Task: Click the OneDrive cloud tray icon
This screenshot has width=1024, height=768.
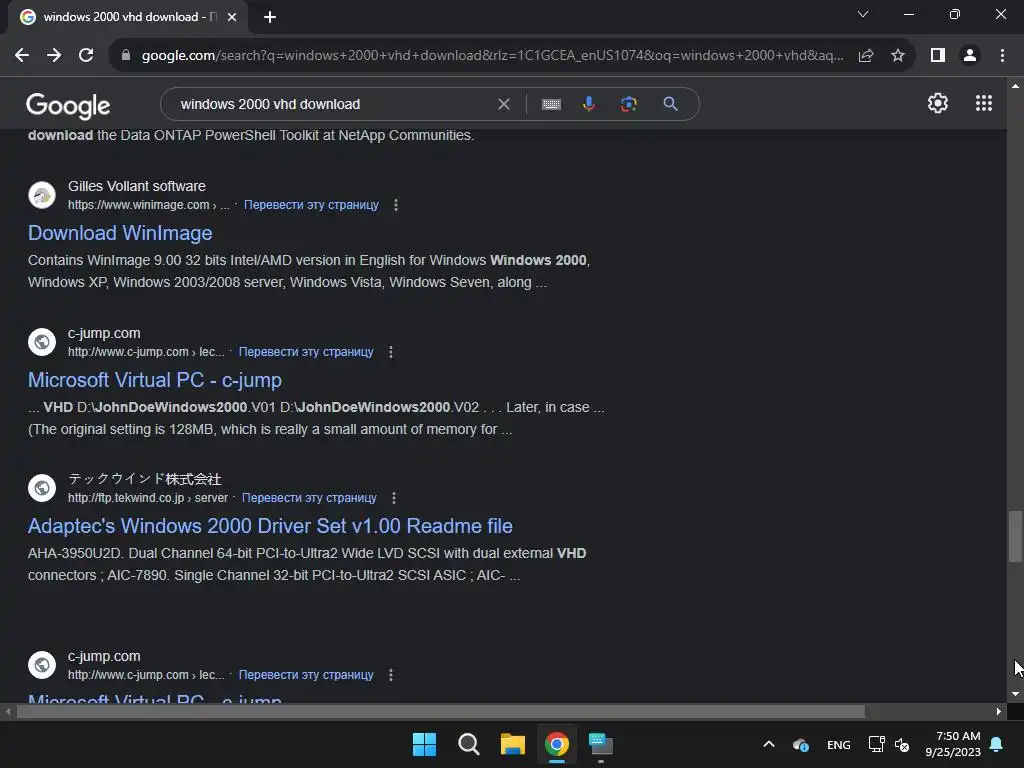Action: [801, 745]
